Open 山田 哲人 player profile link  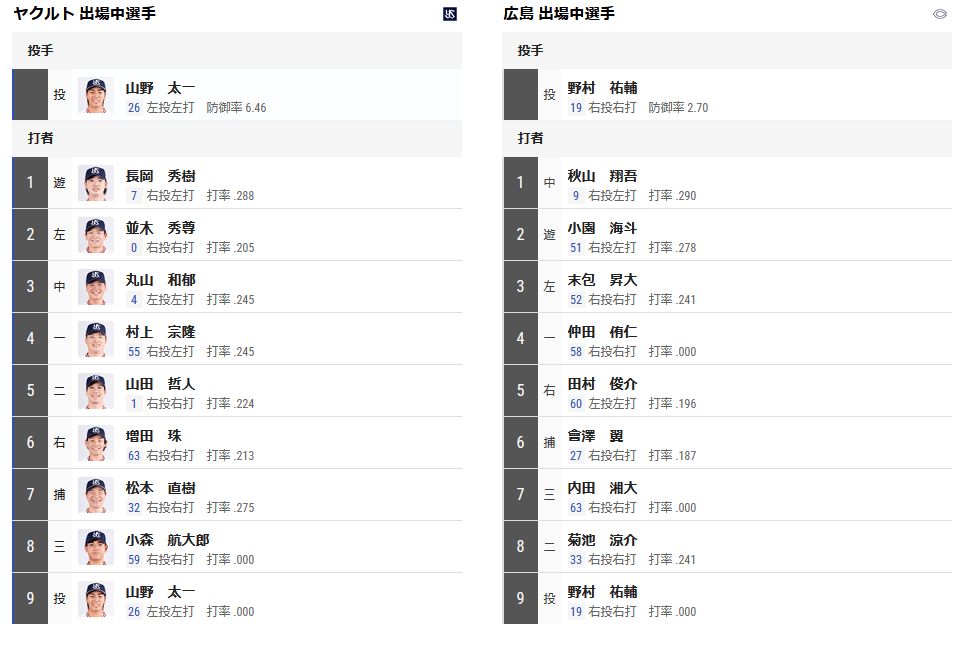(x=161, y=384)
